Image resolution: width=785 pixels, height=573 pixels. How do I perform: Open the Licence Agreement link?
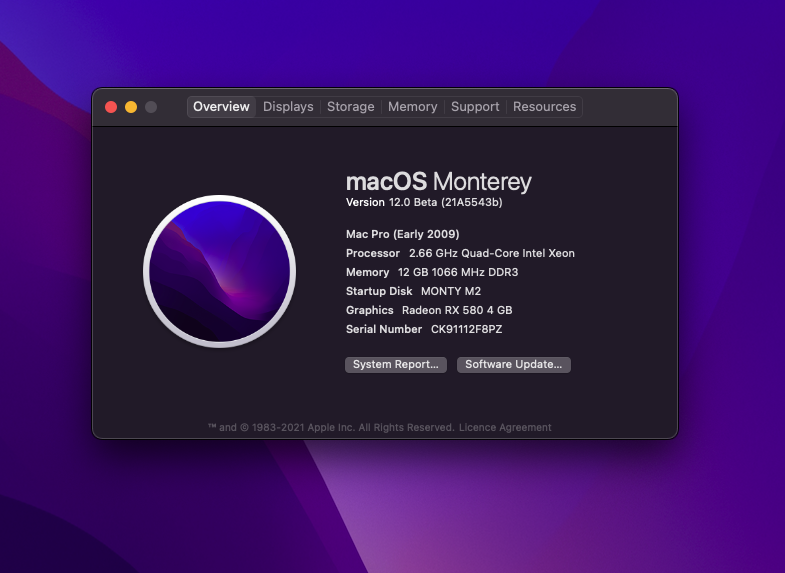click(x=505, y=427)
